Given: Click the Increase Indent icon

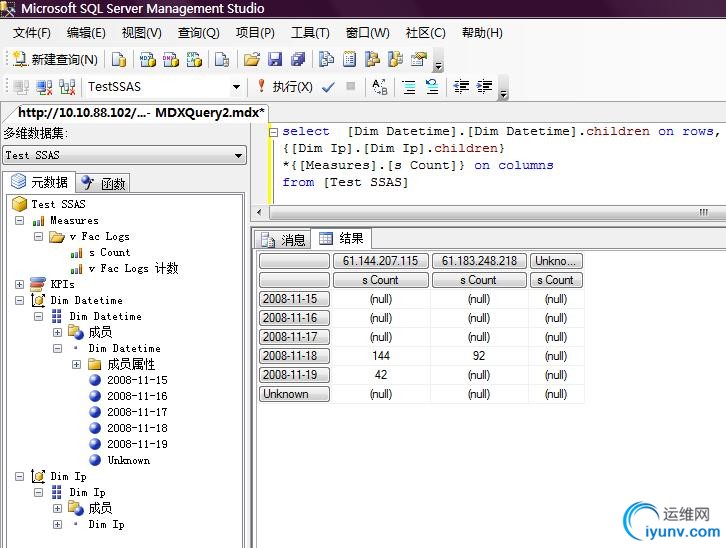Looking at the screenshot, I should (x=483, y=87).
